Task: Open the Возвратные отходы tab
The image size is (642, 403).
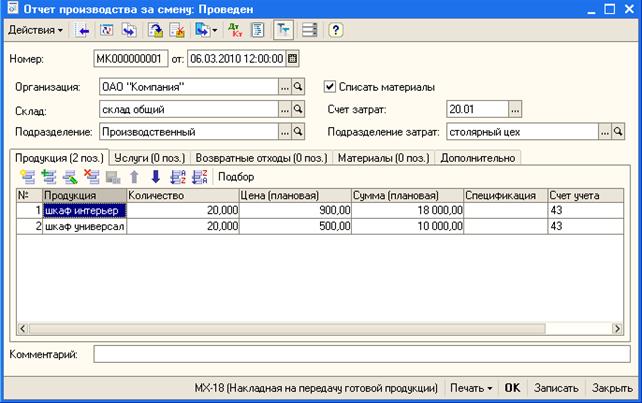Action: coord(260,157)
